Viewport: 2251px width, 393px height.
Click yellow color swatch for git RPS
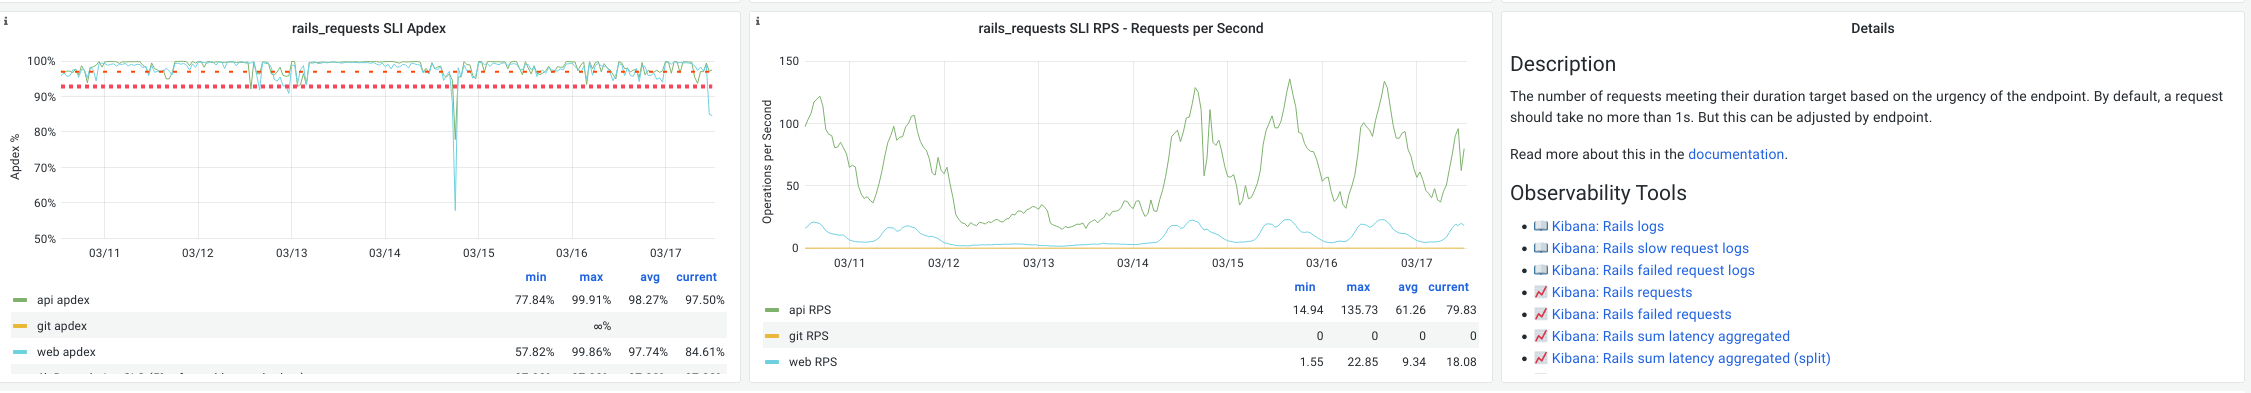(772, 336)
